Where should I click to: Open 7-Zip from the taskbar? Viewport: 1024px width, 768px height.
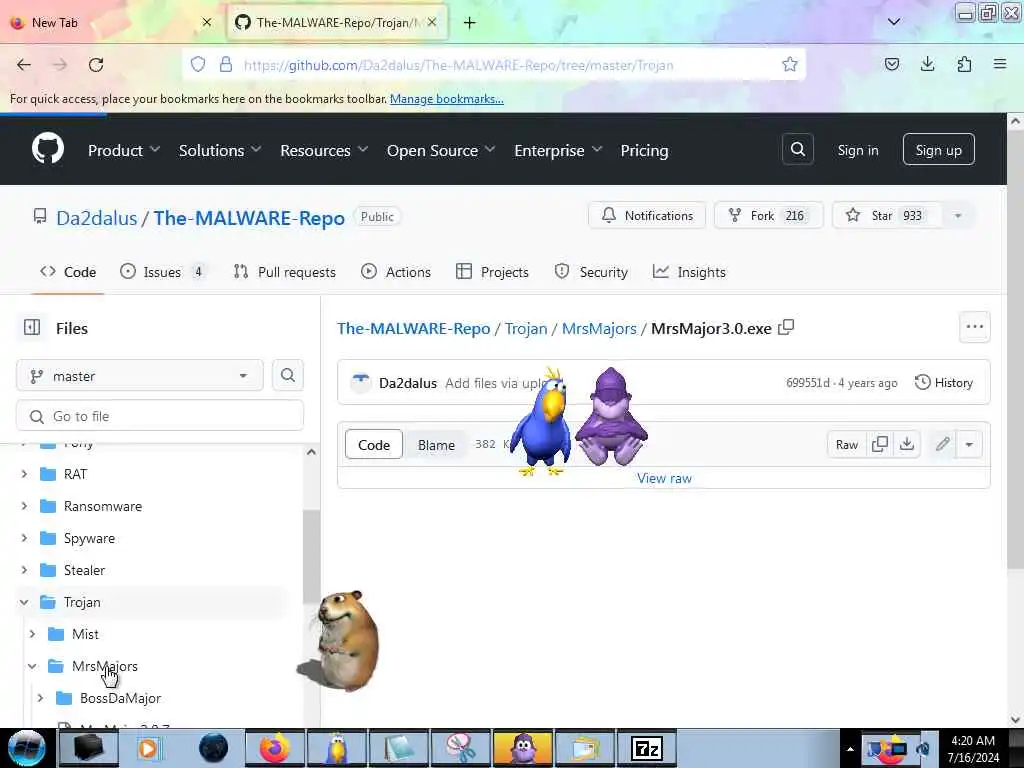pos(647,748)
